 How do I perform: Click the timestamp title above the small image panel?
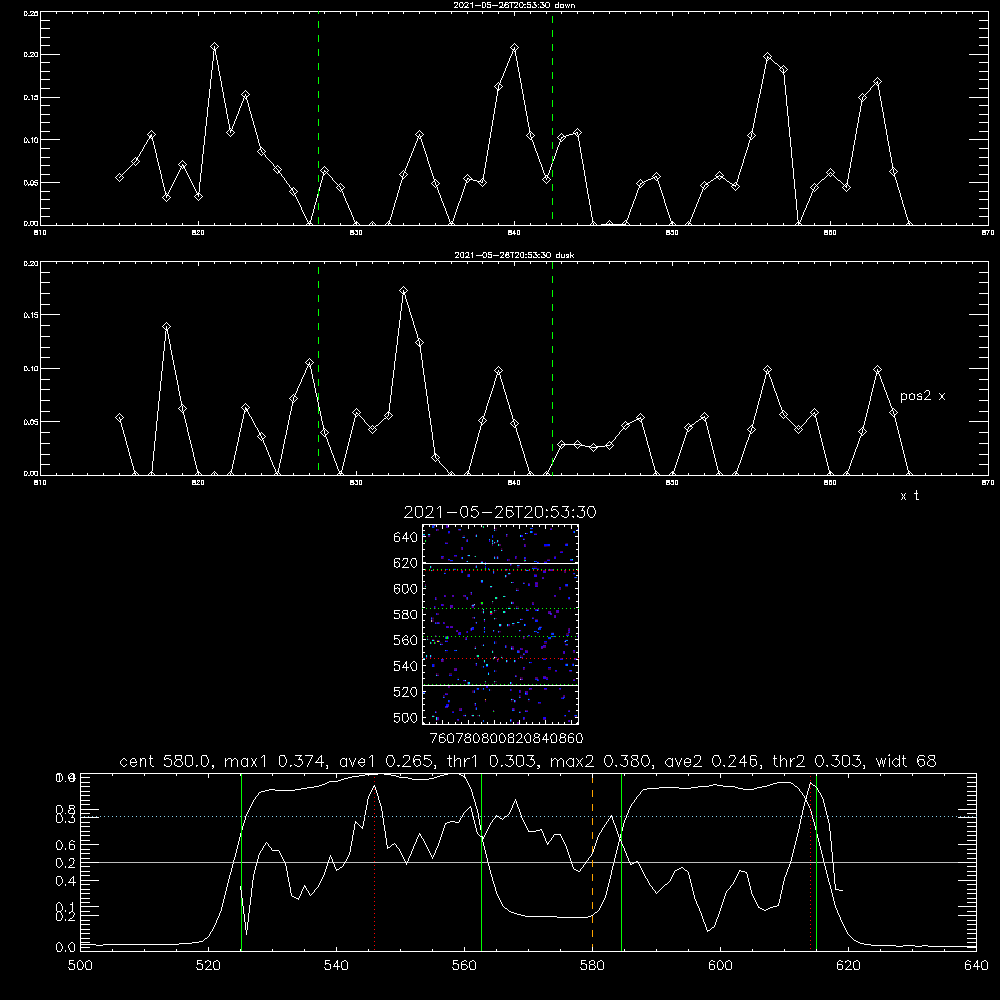tap(500, 512)
